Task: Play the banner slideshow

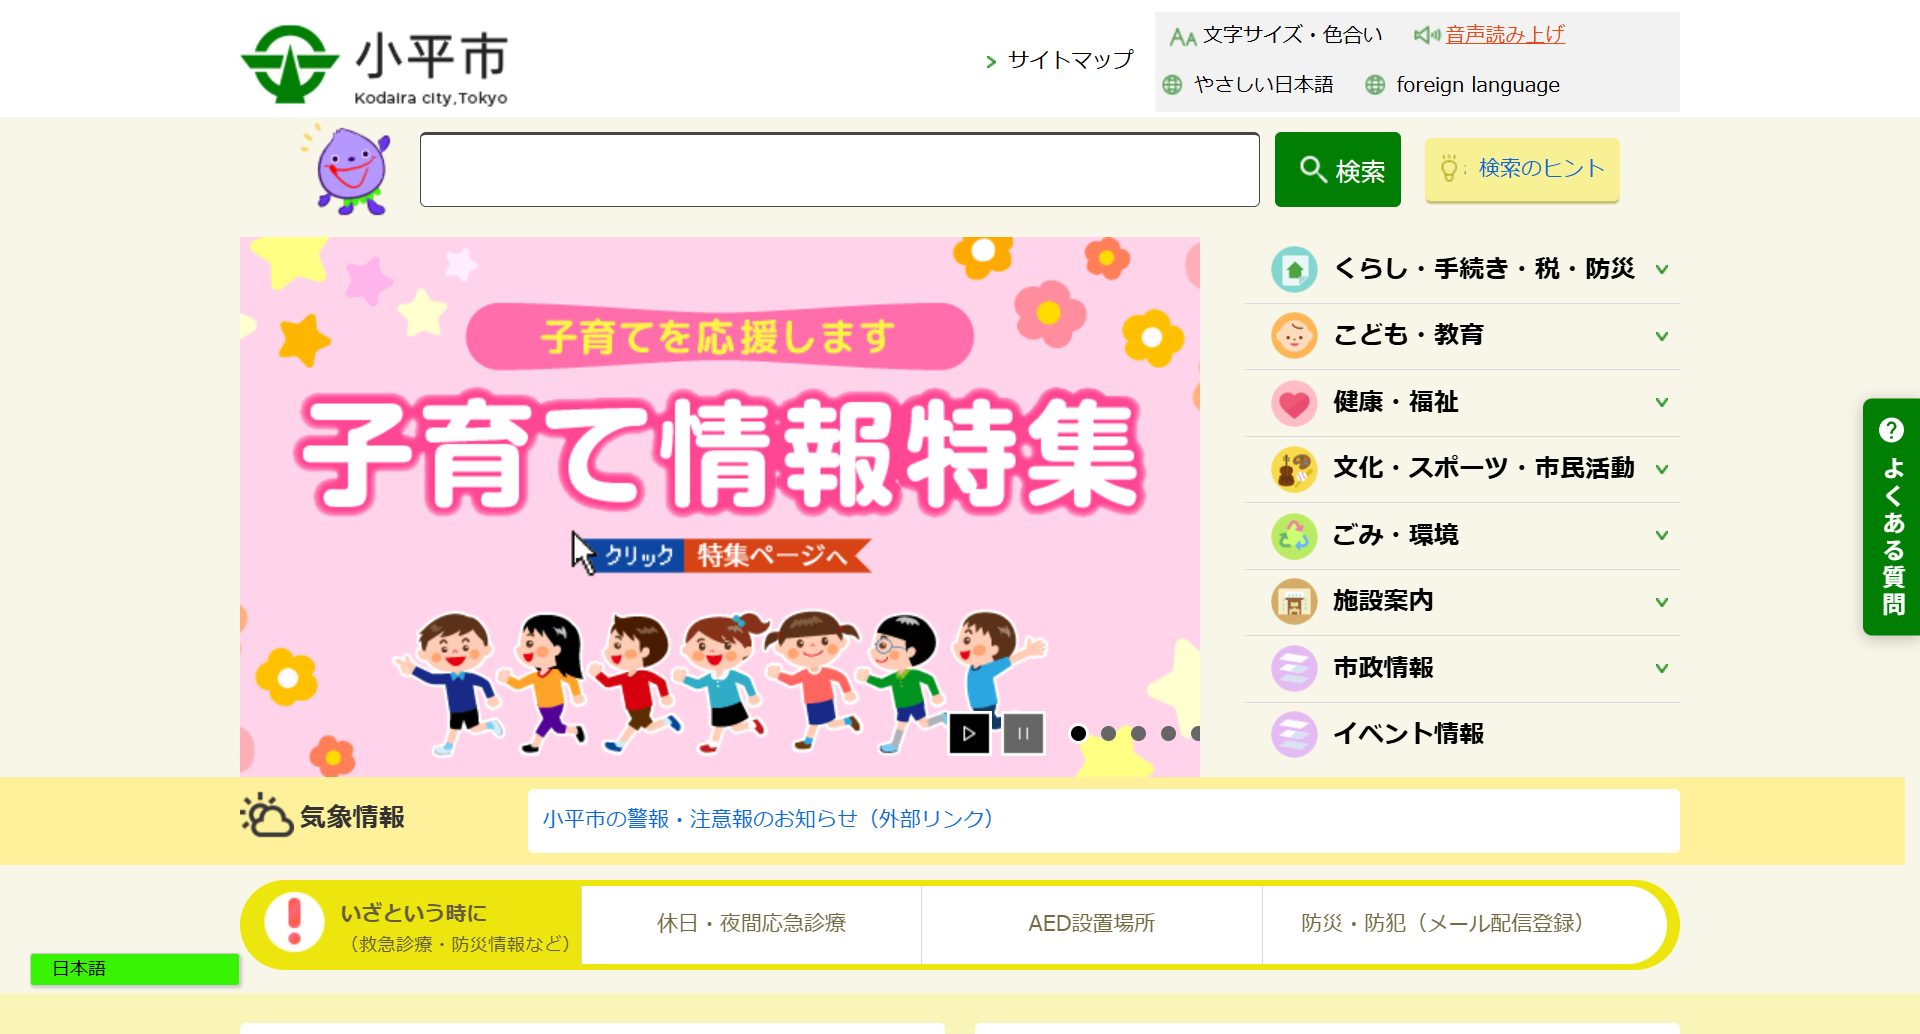Action: 968,733
